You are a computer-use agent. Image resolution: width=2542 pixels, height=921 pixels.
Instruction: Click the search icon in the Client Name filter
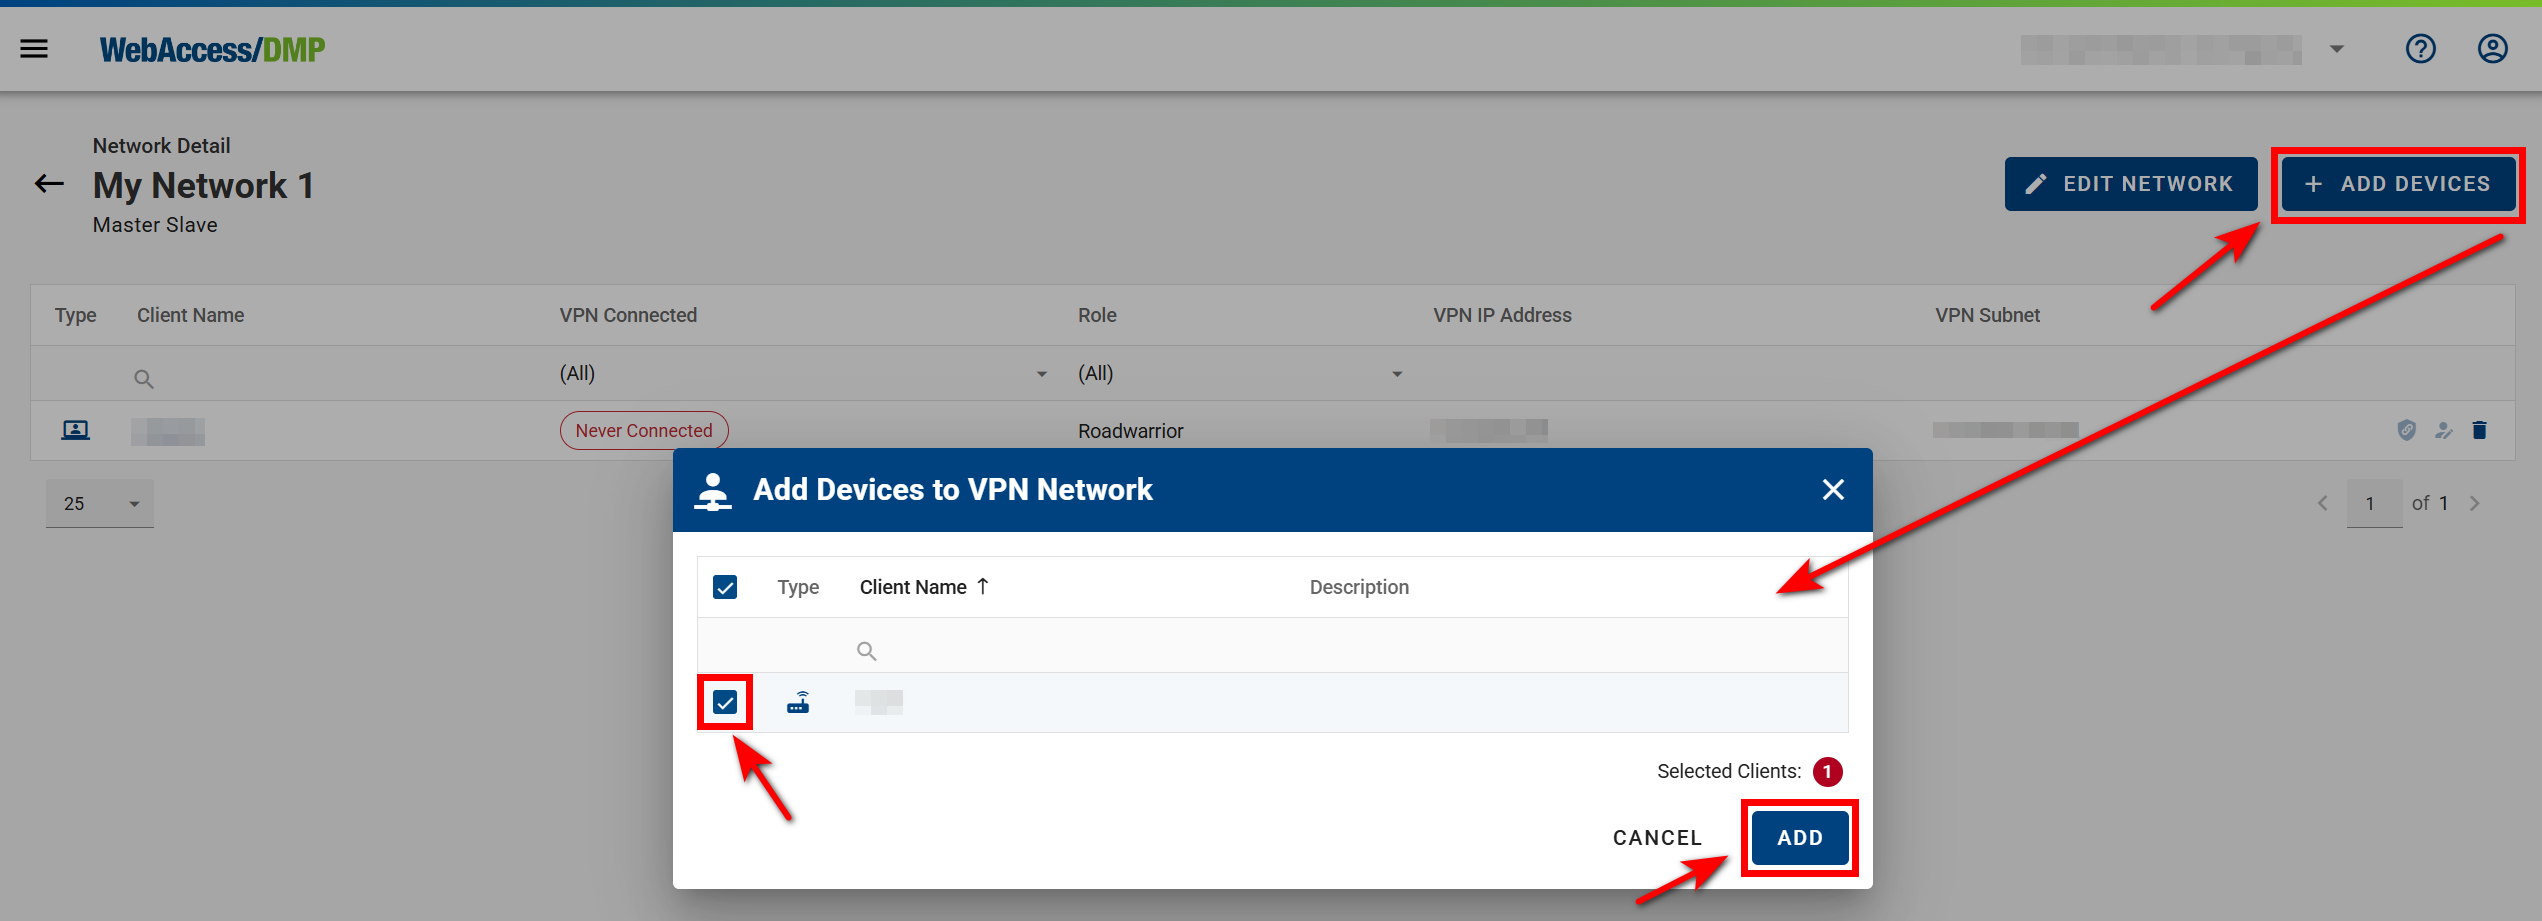143,378
